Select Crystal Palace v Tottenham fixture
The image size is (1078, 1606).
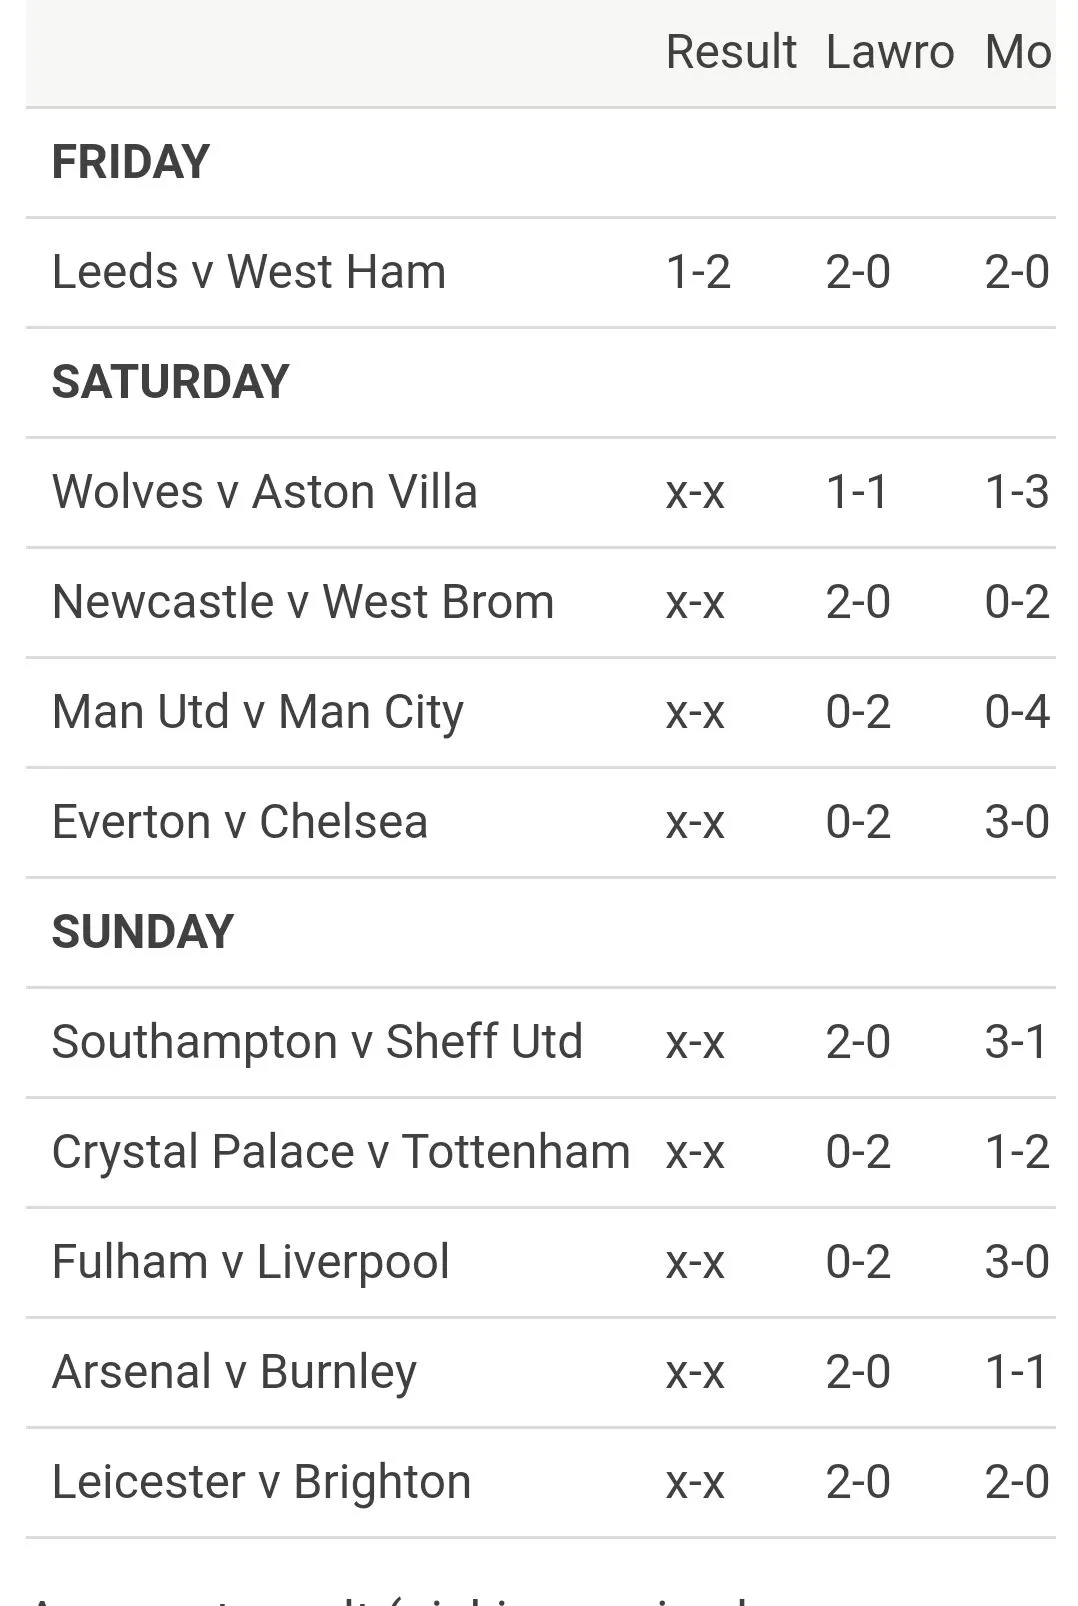[341, 1152]
